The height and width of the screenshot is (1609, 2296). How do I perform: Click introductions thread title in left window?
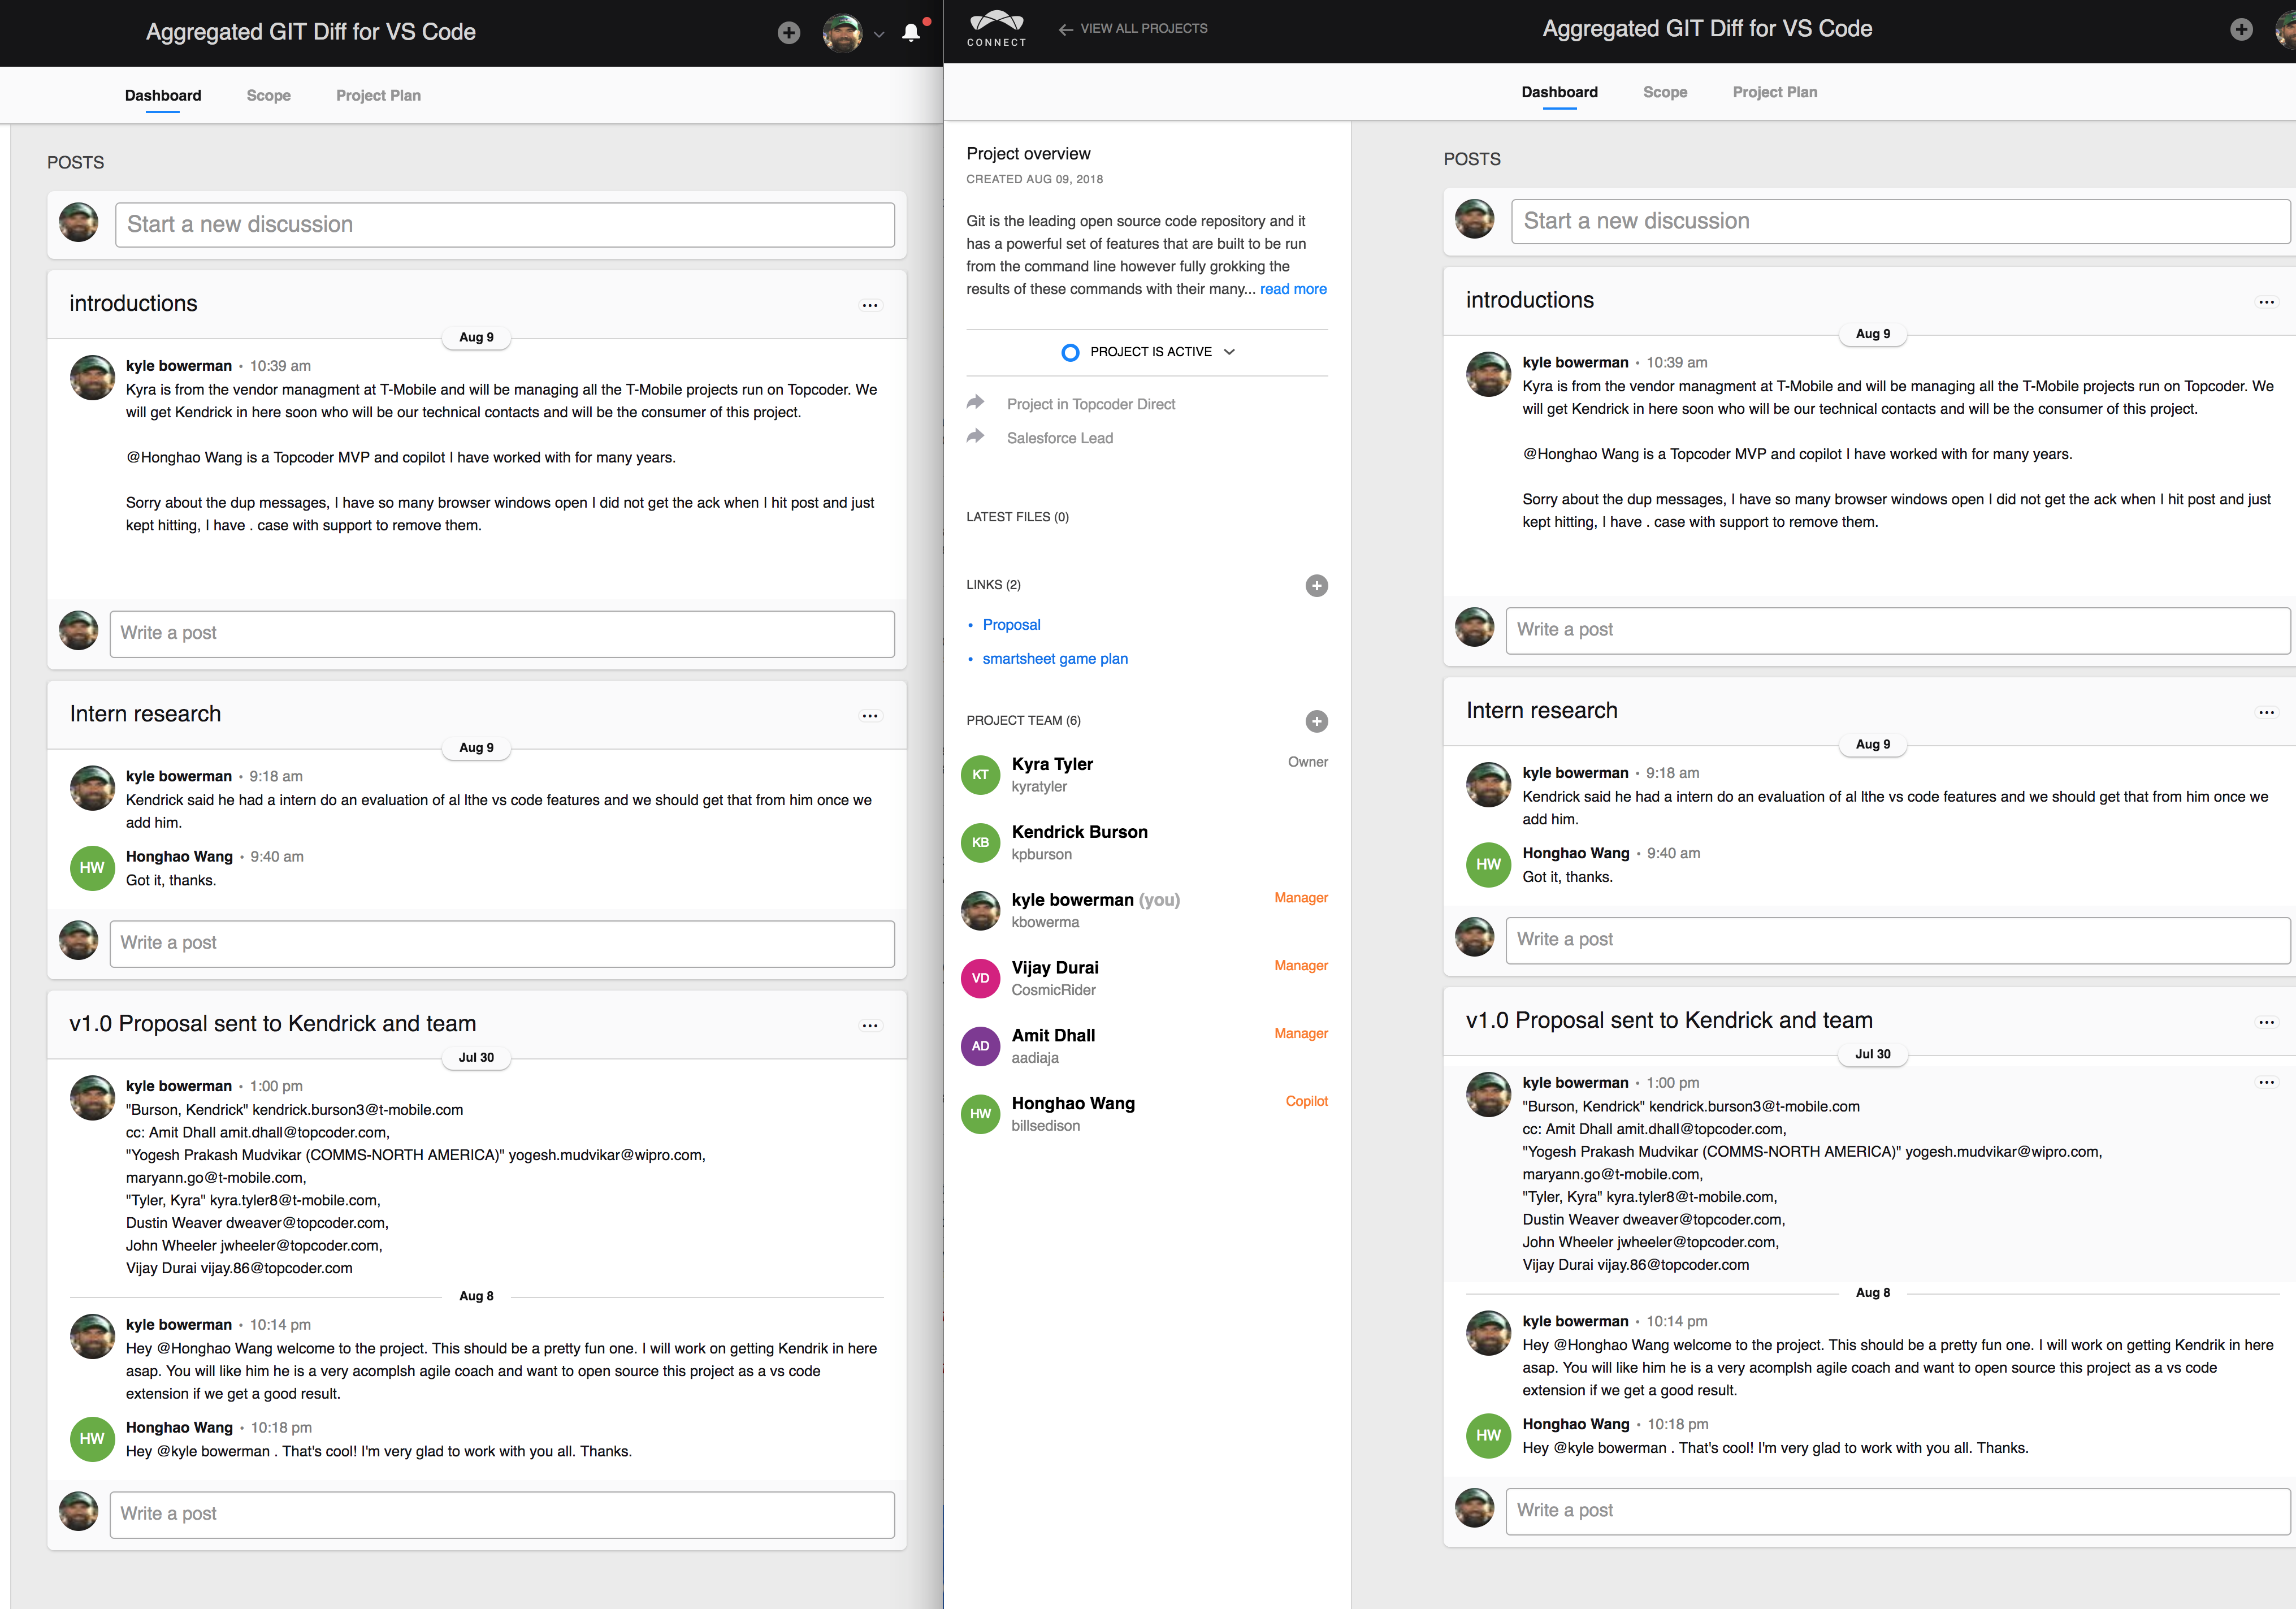[133, 304]
